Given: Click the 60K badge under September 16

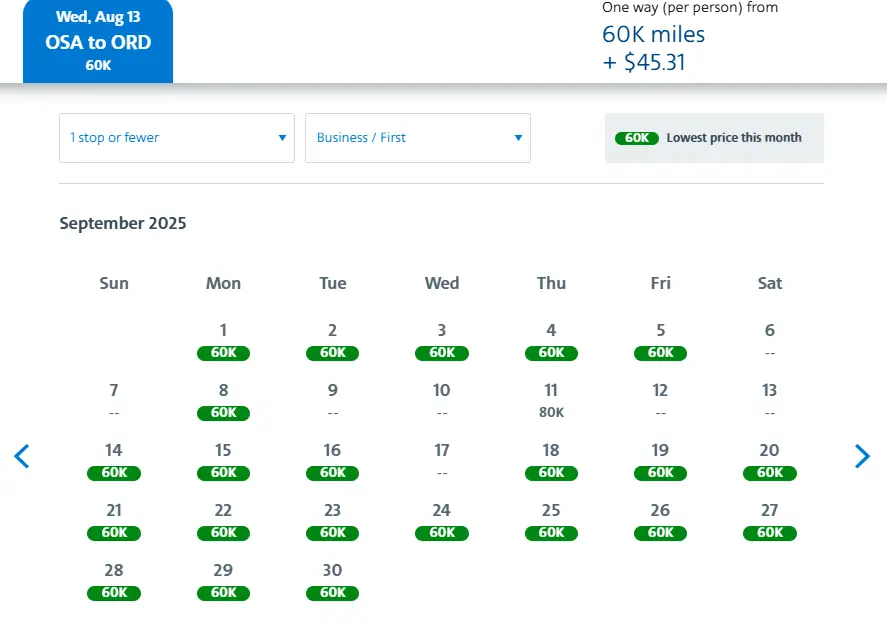Looking at the screenshot, I should click(x=332, y=473).
